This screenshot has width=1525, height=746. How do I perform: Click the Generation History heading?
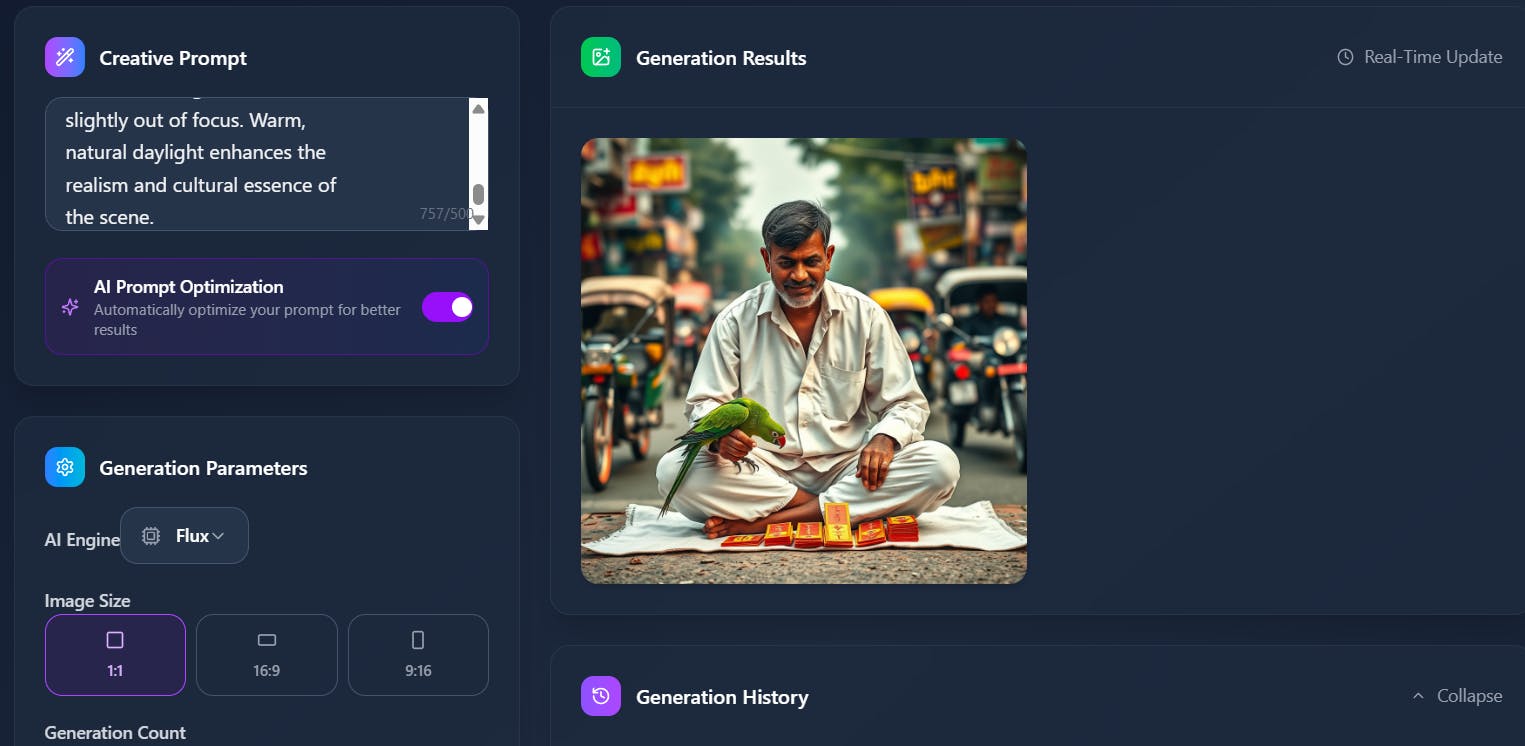pos(722,697)
